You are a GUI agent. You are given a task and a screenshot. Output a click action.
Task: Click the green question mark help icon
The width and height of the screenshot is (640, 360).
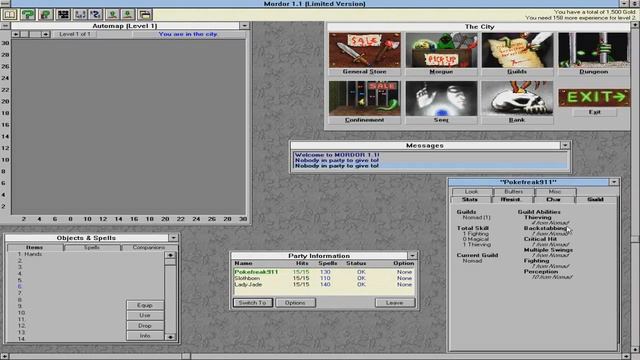coord(28,15)
